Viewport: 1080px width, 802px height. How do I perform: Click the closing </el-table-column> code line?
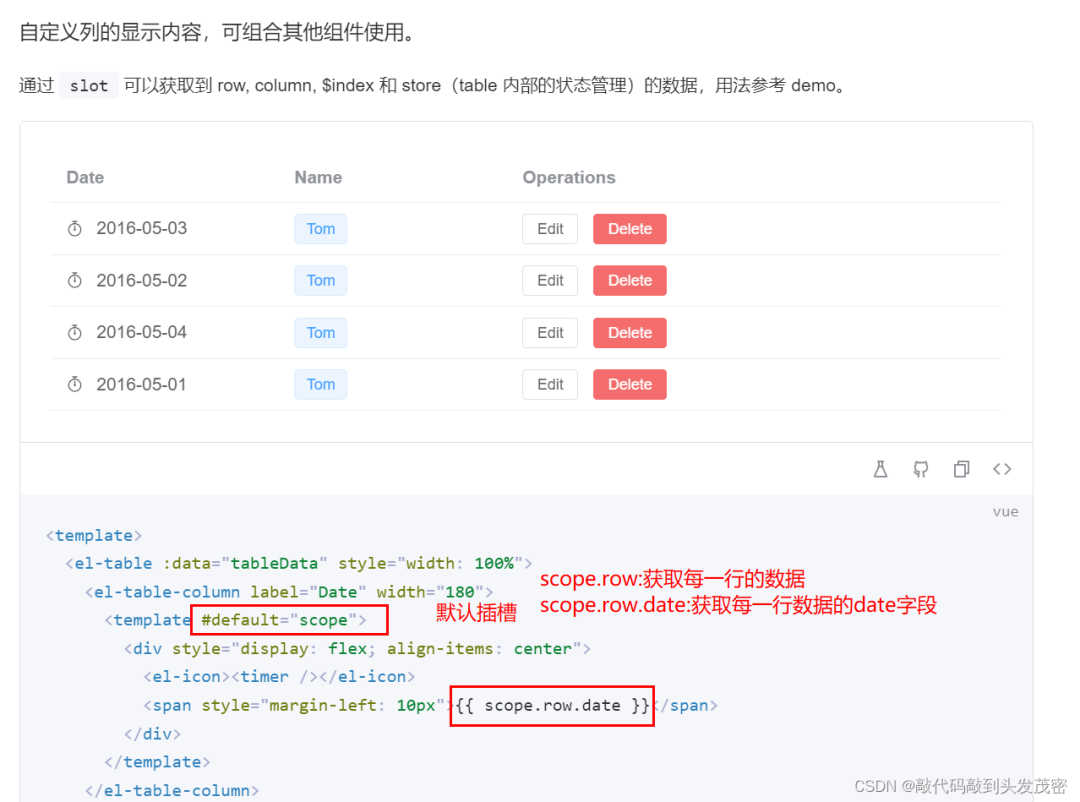point(172,790)
